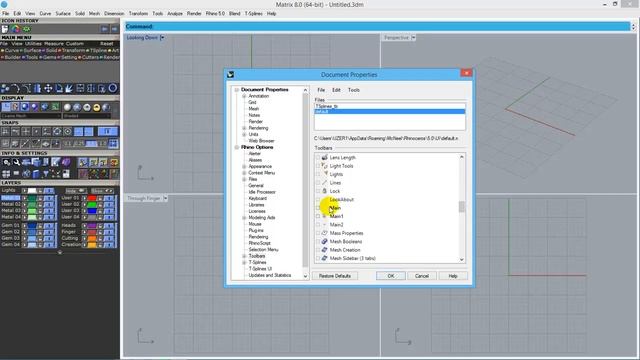Click the blue sphere shaded display icon
This screenshot has height=360, width=640.
25,107
